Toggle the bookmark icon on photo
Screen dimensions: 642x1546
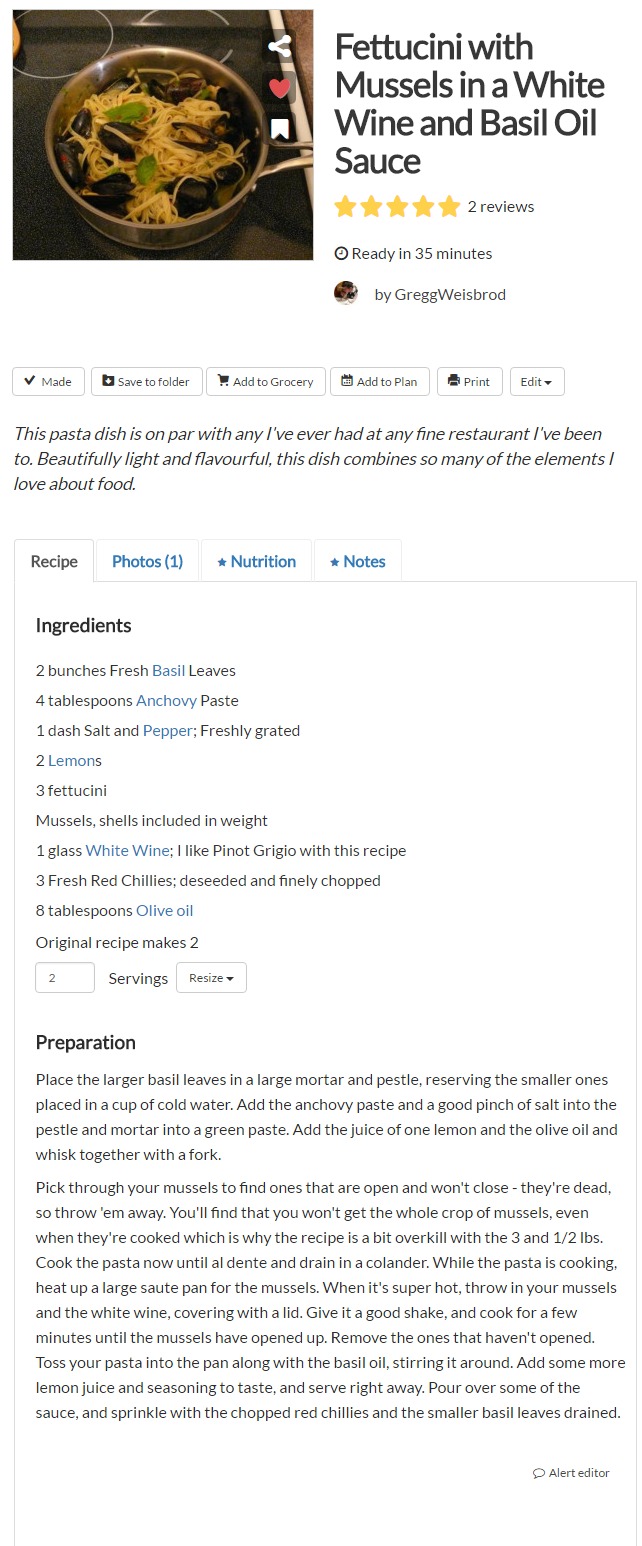[280, 129]
